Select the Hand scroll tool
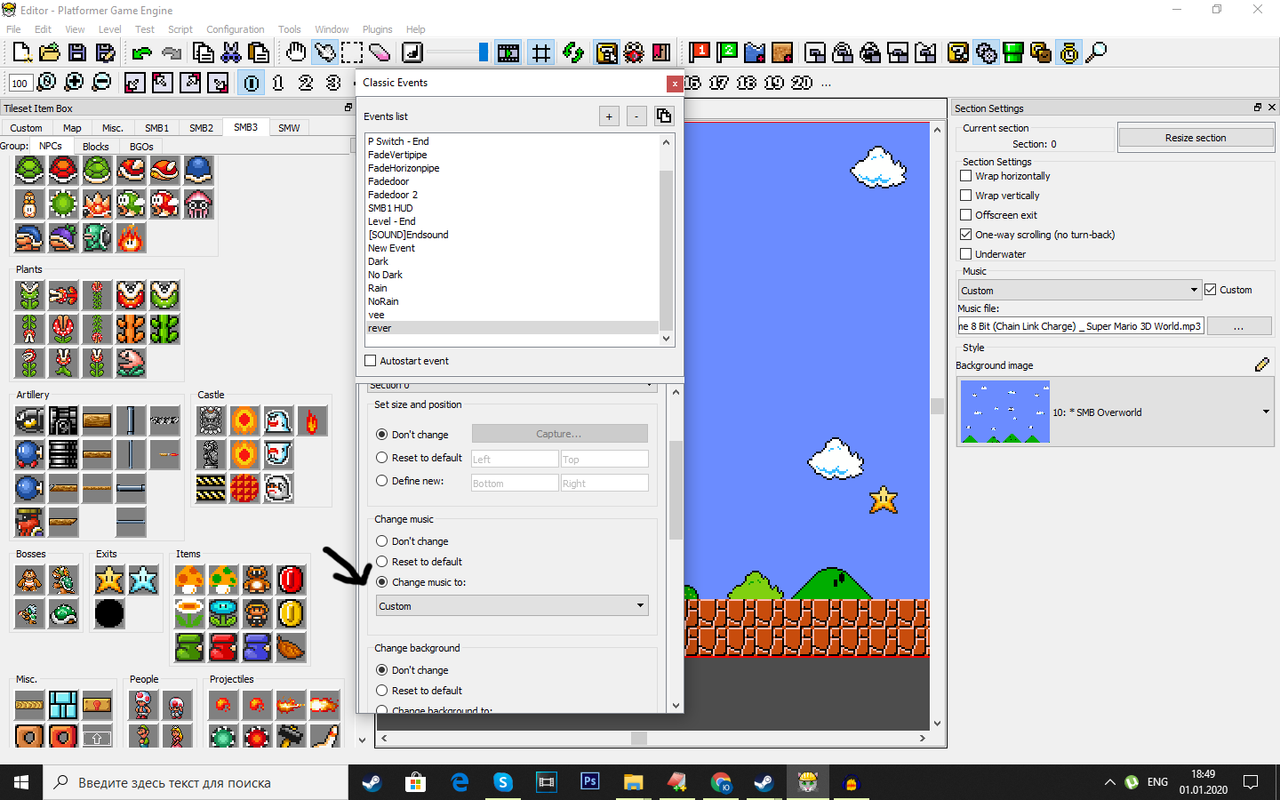The image size is (1280, 800). point(297,52)
